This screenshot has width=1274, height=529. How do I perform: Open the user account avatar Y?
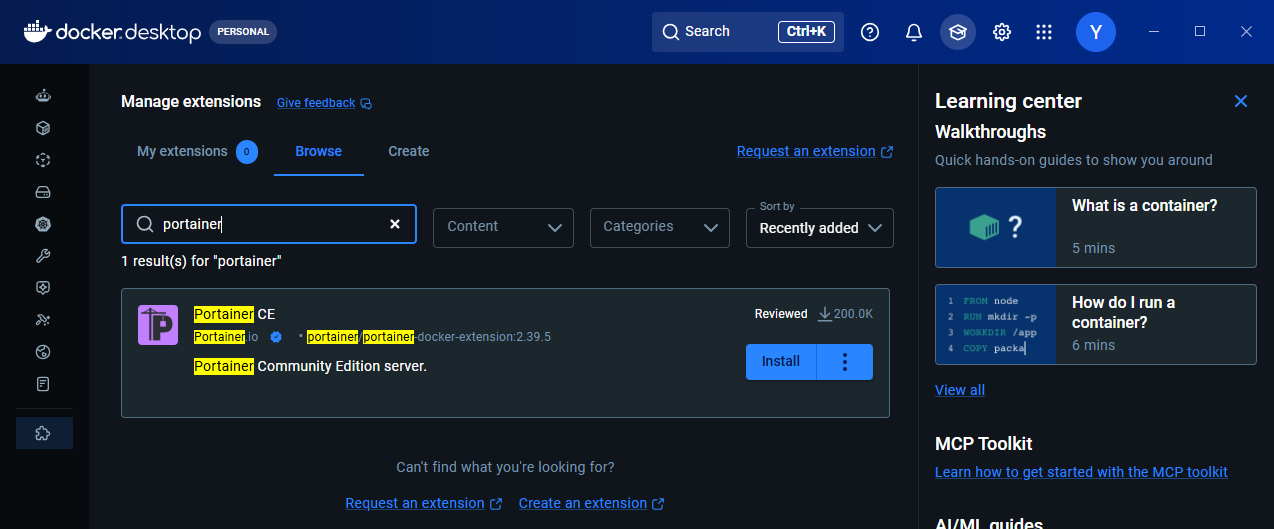(1096, 32)
